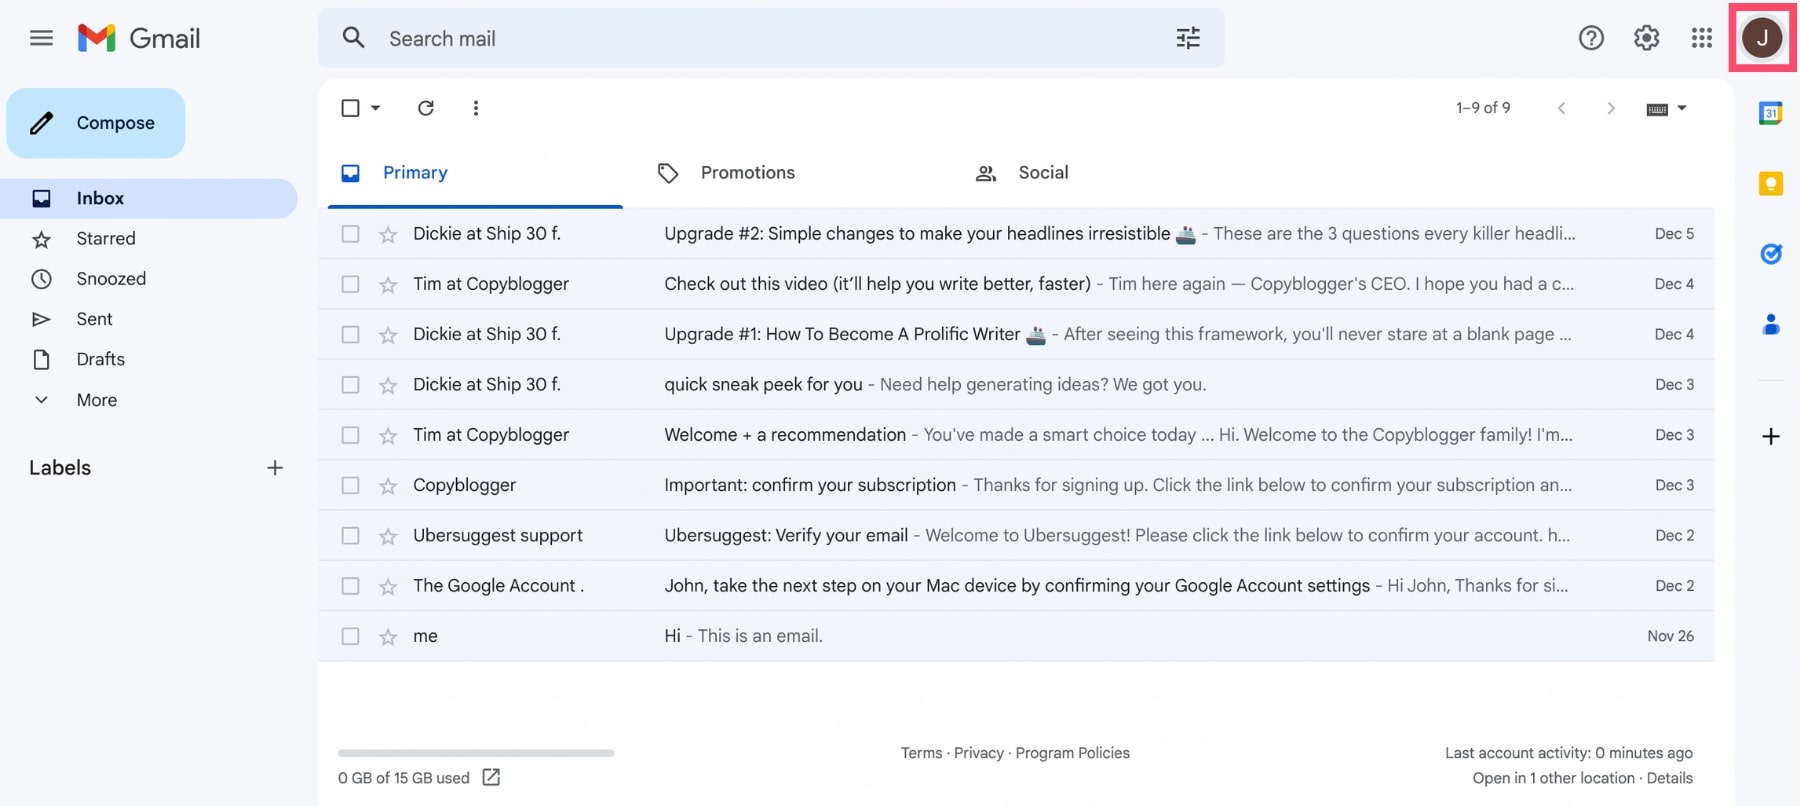Star the Google Account email
Viewport: 1800px width, 806px height.
coord(388,586)
